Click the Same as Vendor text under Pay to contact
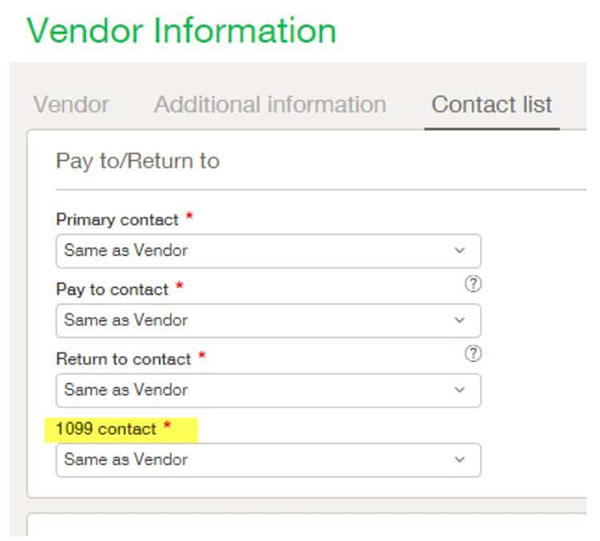600x541 pixels. tap(126, 321)
